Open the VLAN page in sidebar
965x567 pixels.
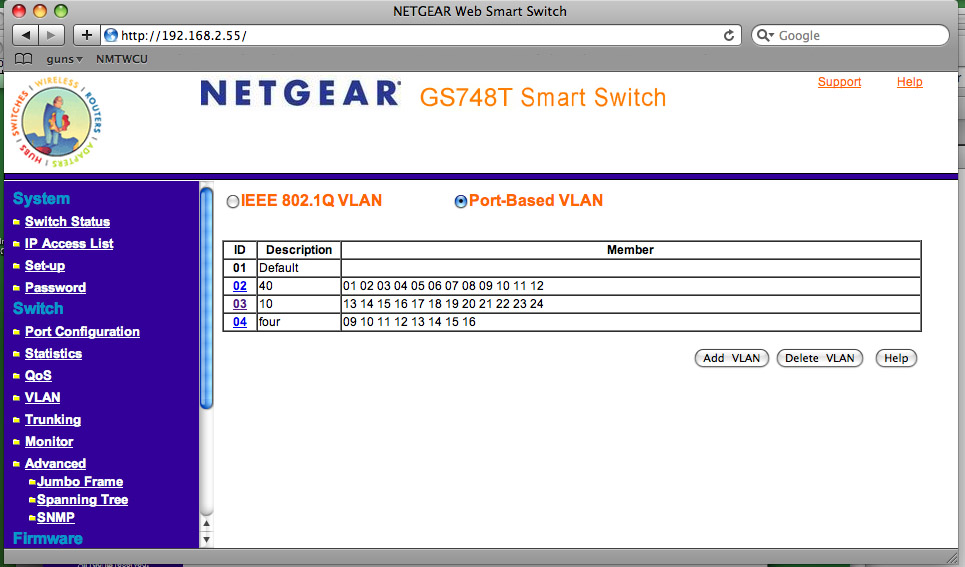[x=42, y=398]
